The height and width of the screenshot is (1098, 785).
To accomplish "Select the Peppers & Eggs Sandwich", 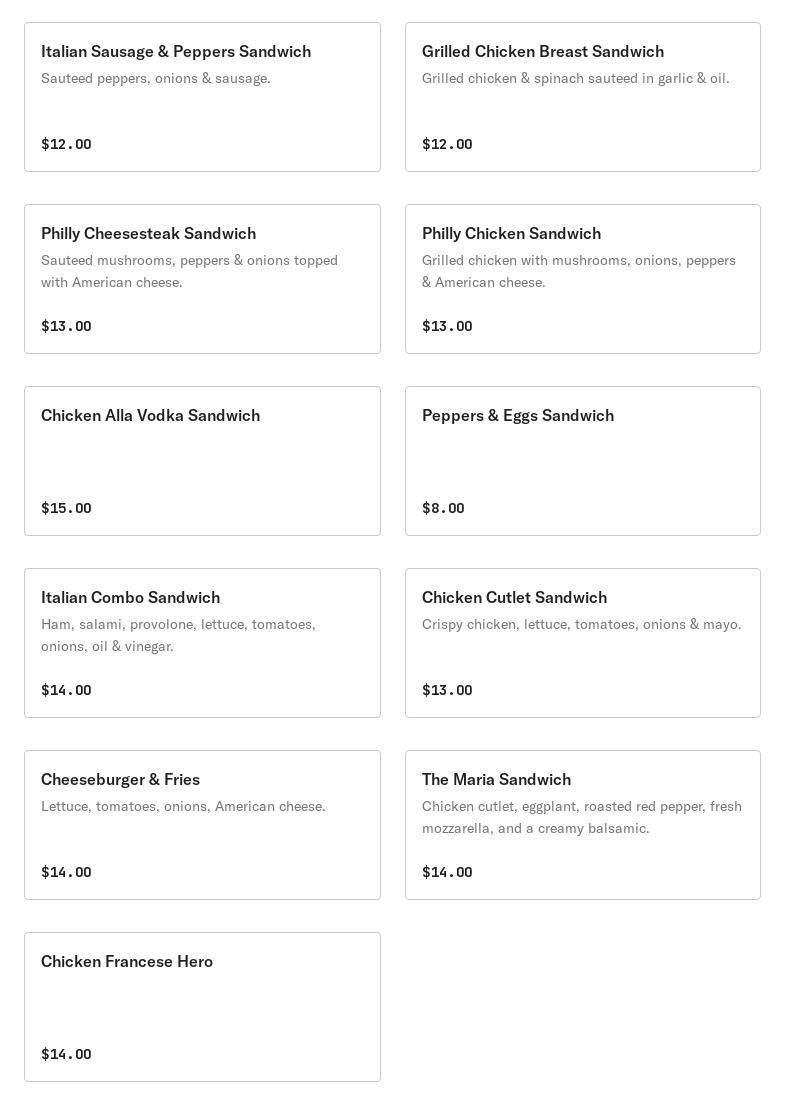I will coord(518,416).
